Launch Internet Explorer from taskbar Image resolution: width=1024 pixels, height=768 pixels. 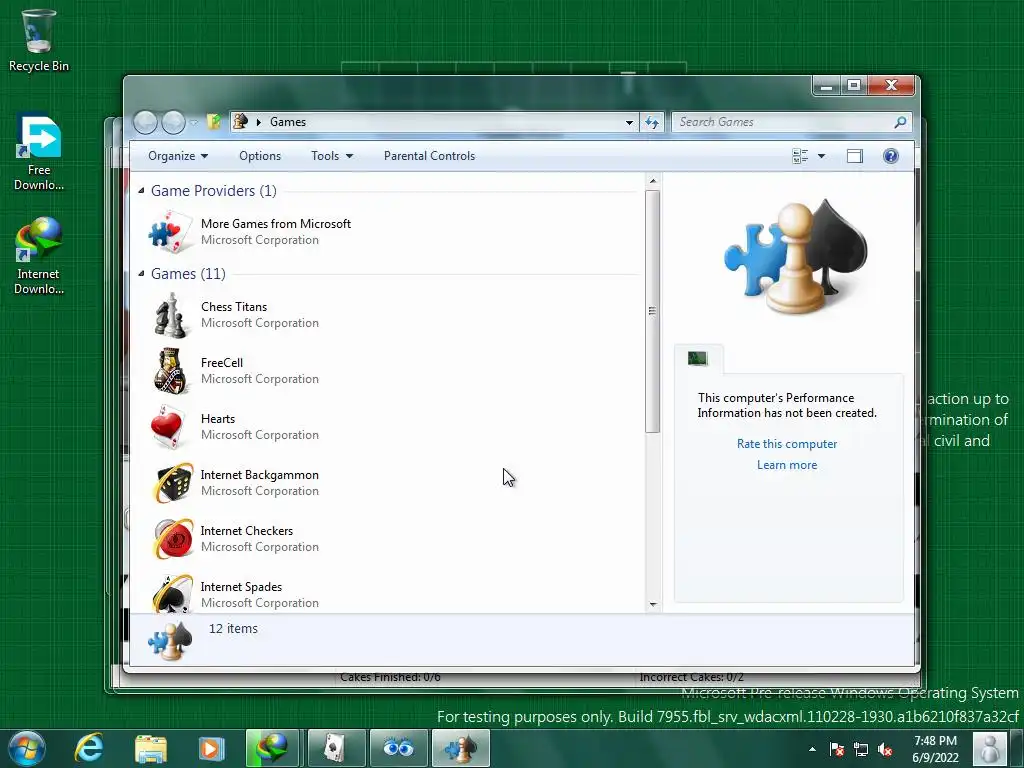(x=89, y=748)
